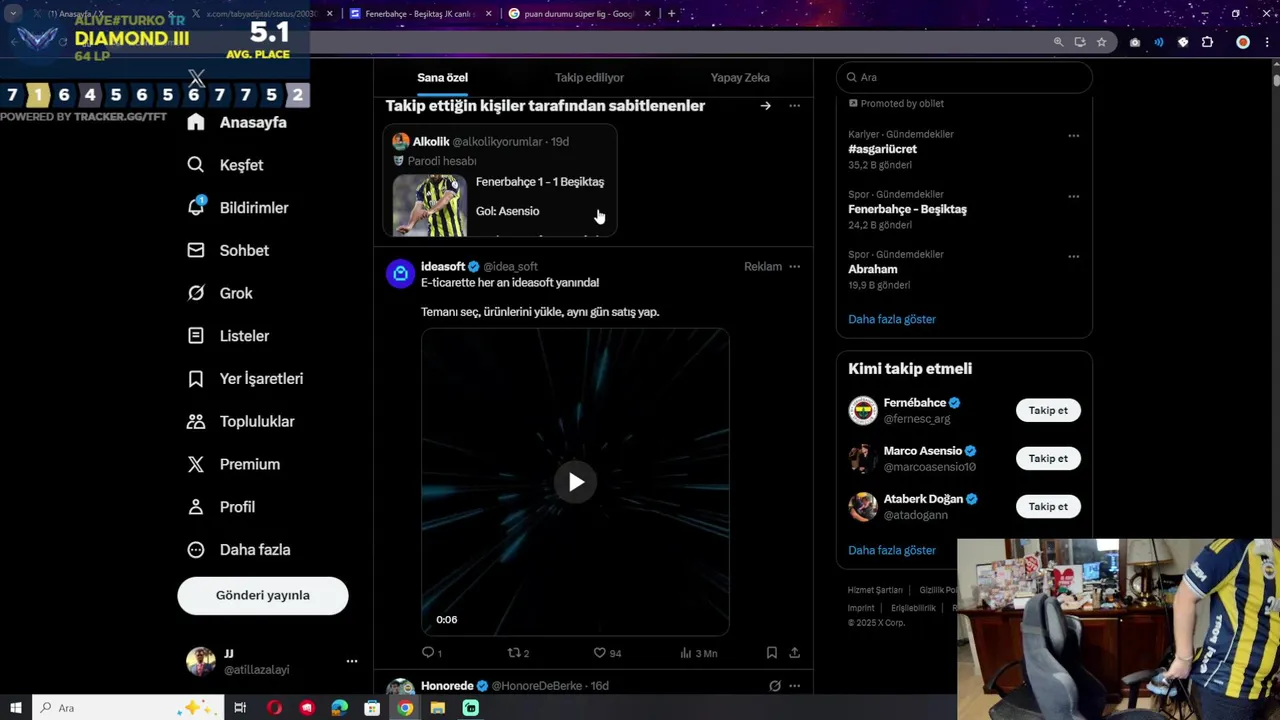Open Anasayfa from the sidebar
This screenshot has width=1280, height=720.
click(x=237, y=122)
